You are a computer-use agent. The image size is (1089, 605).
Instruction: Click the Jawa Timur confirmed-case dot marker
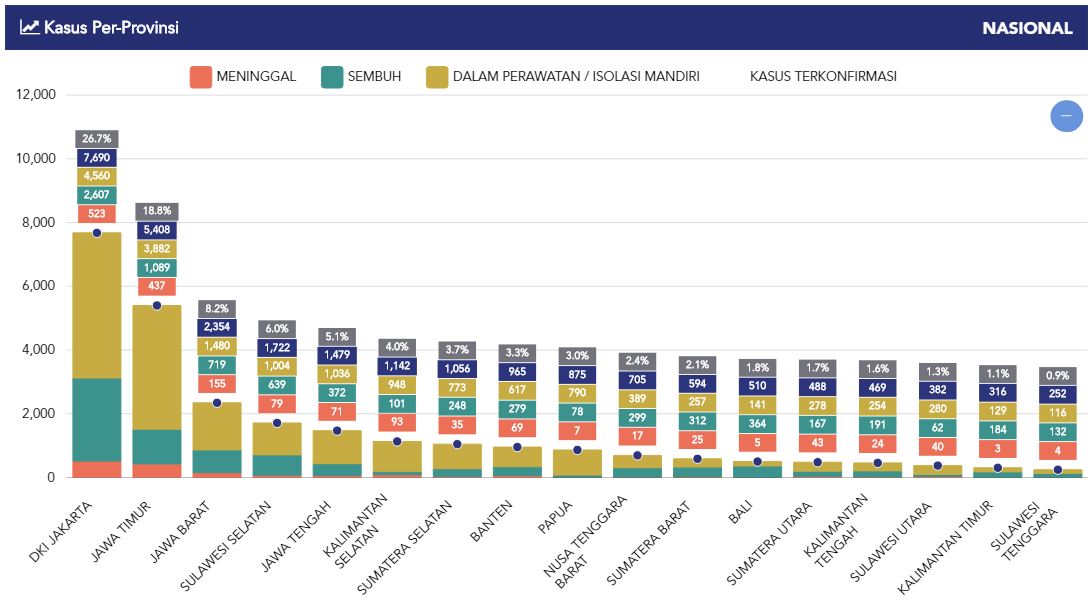click(x=157, y=305)
